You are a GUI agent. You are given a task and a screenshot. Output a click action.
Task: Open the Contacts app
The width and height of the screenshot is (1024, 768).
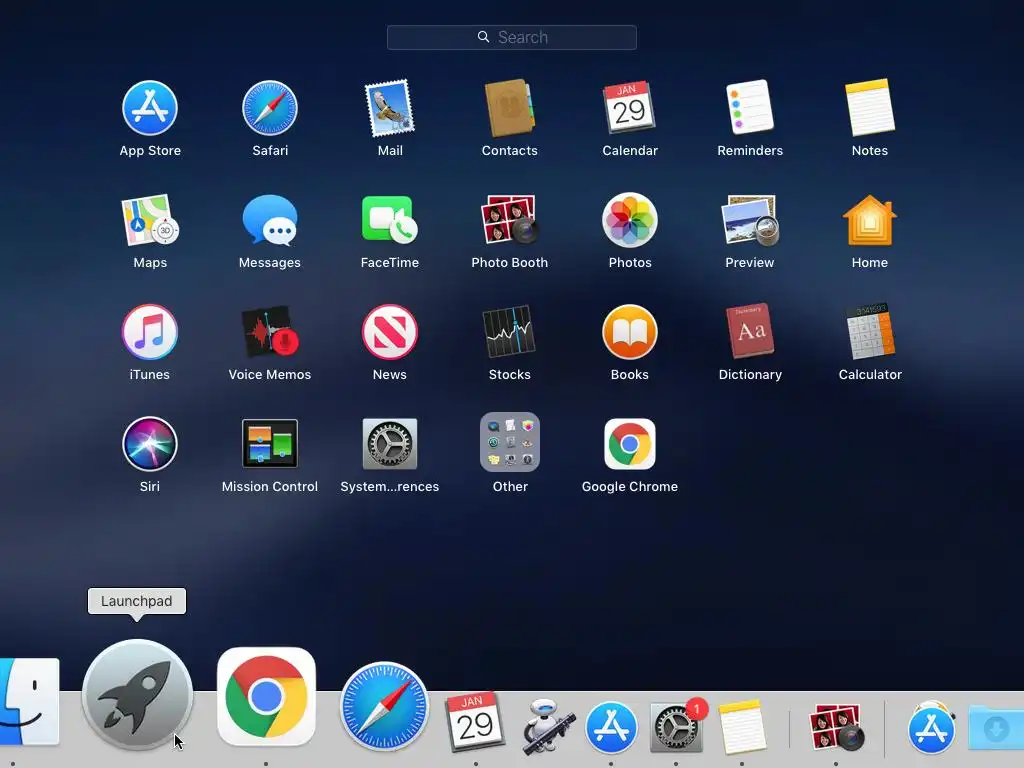point(509,108)
